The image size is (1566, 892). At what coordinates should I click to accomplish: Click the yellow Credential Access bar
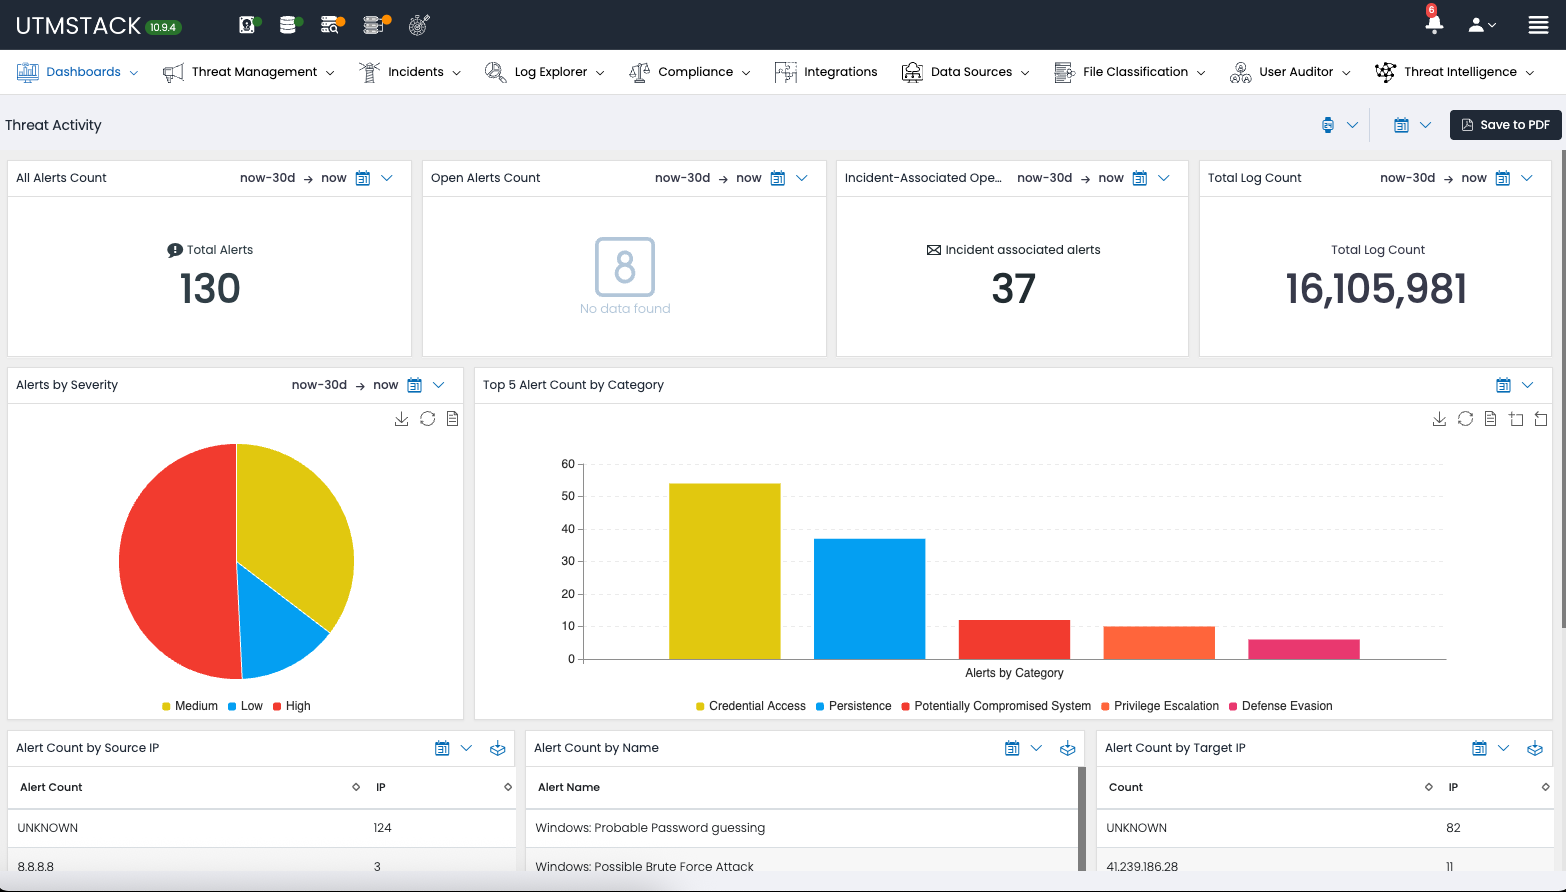pos(725,571)
